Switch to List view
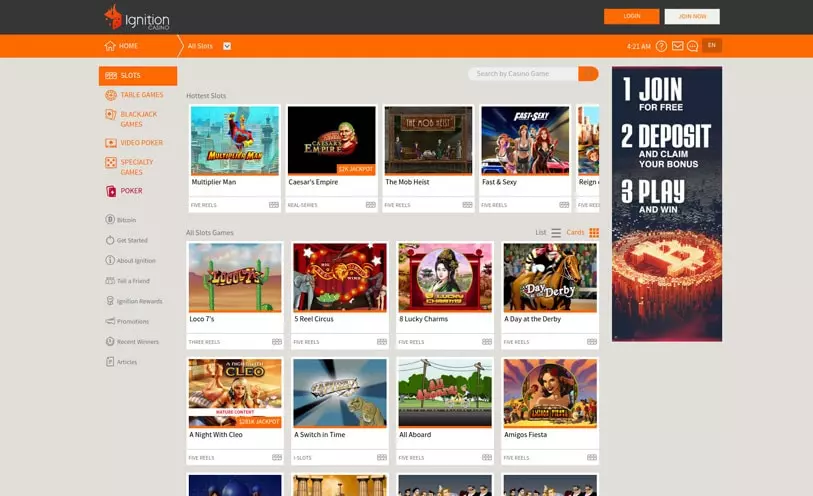 click(548, 233)
